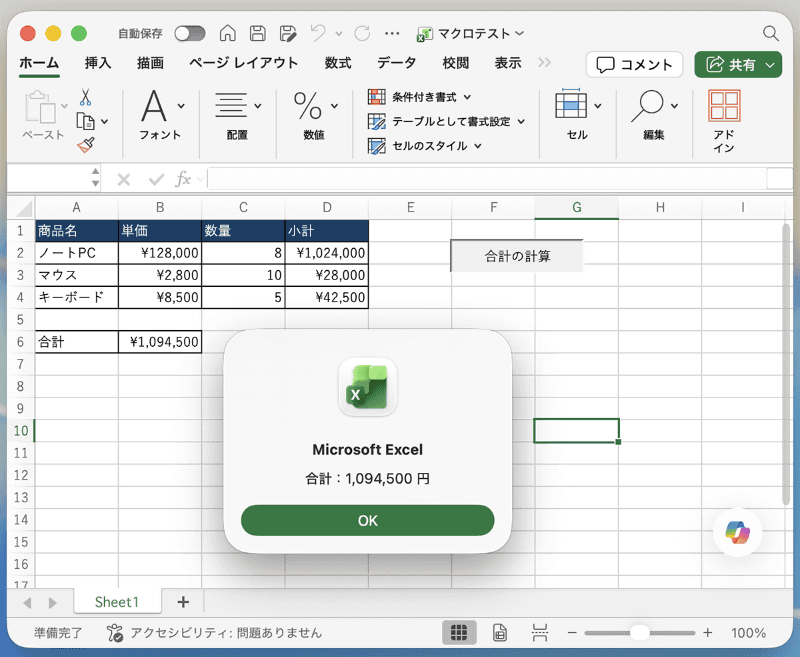This screenshot has width=800, height=657.
Task: Click the formula bar confirm checkmark icon
Action: coord(156,179)
